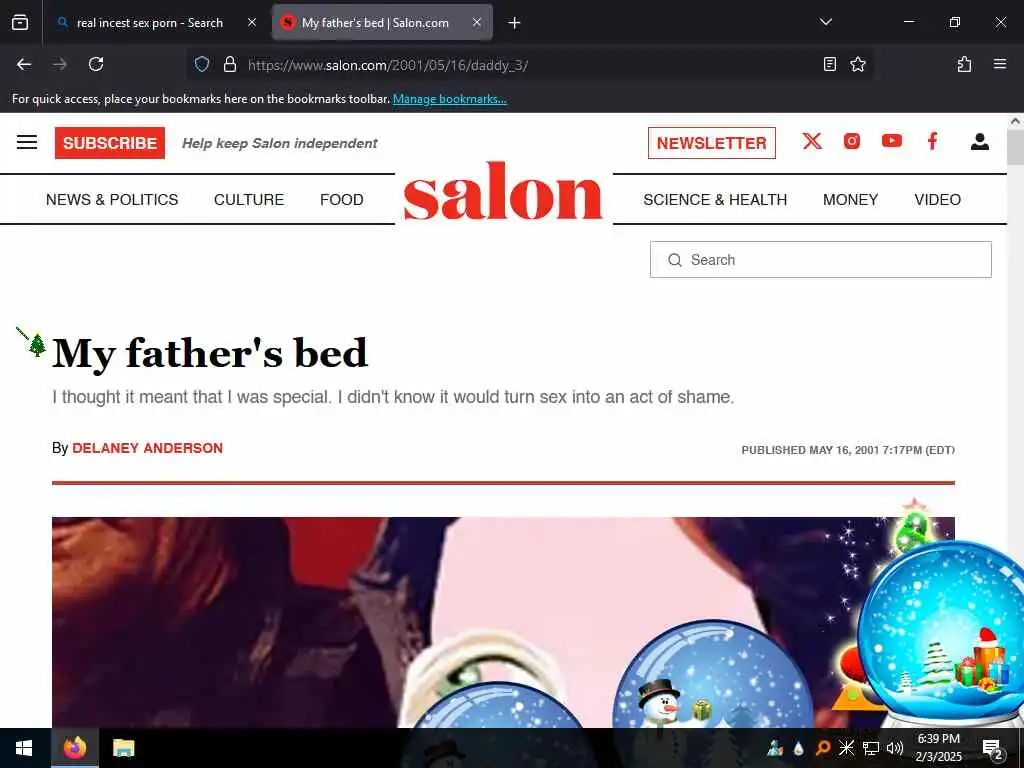Click the red SUBSCRIBE button
The height and width of the screenshot is (768, 1024).
pos(110,143)
